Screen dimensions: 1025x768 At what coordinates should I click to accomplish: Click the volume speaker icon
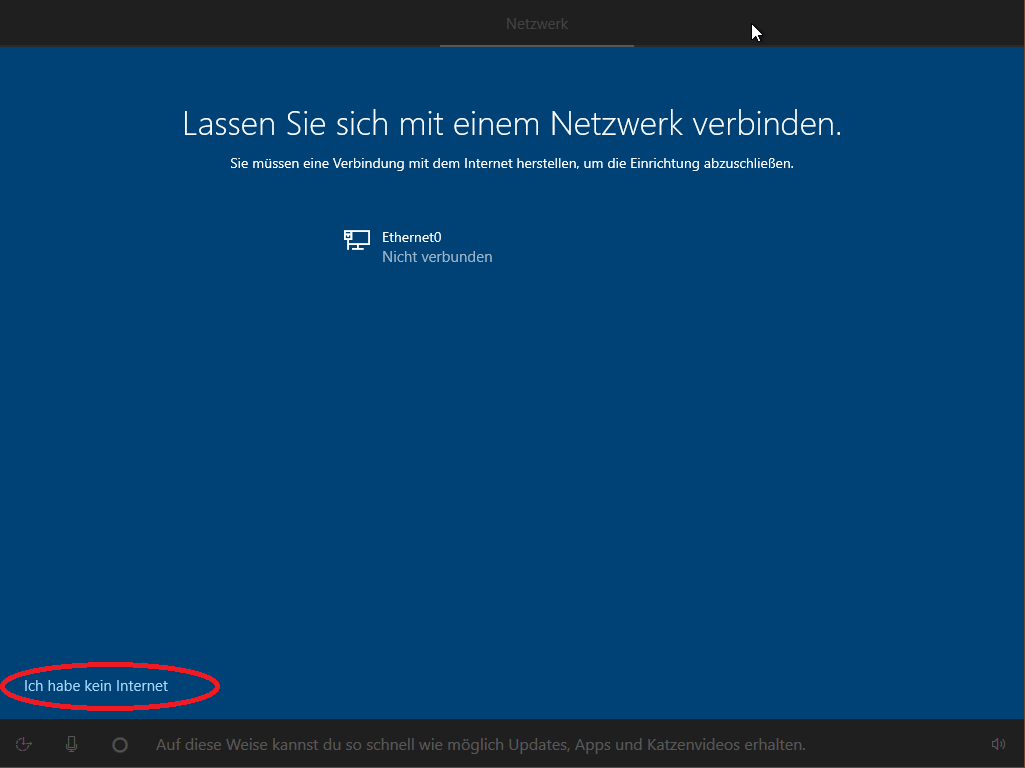998,744
